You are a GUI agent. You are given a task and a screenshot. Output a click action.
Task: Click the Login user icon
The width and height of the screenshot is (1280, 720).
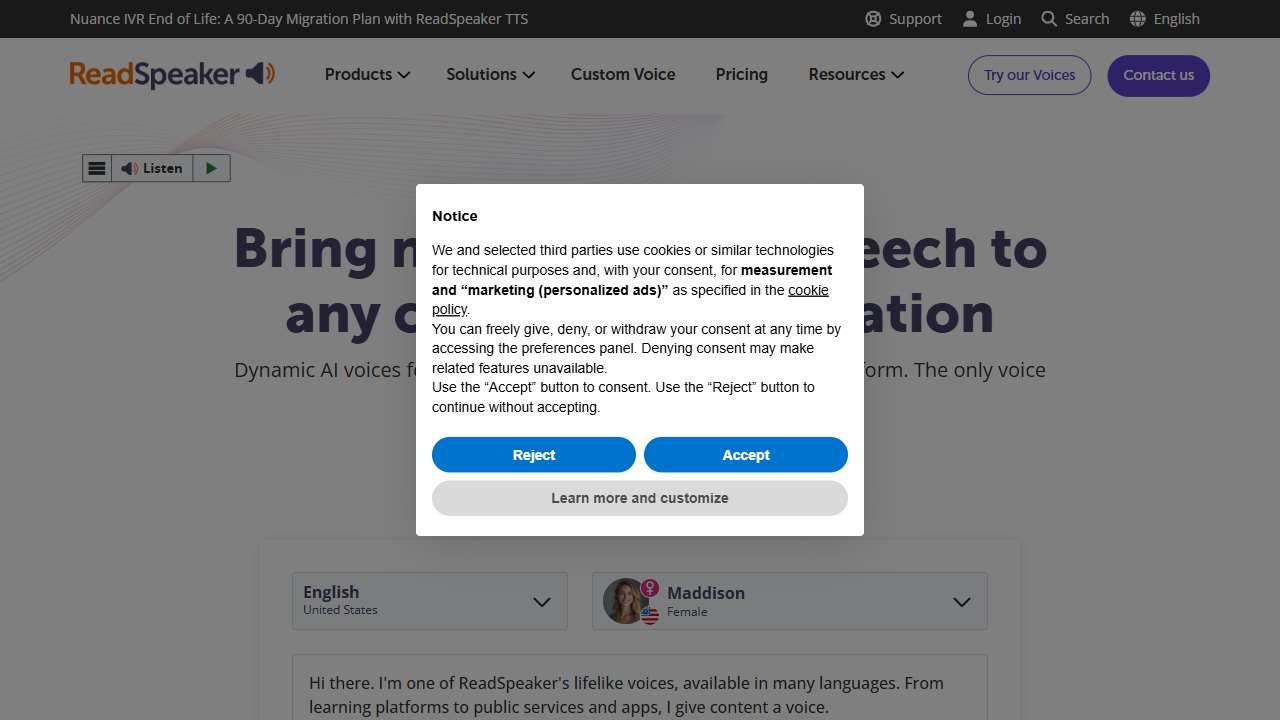[970, 19]
